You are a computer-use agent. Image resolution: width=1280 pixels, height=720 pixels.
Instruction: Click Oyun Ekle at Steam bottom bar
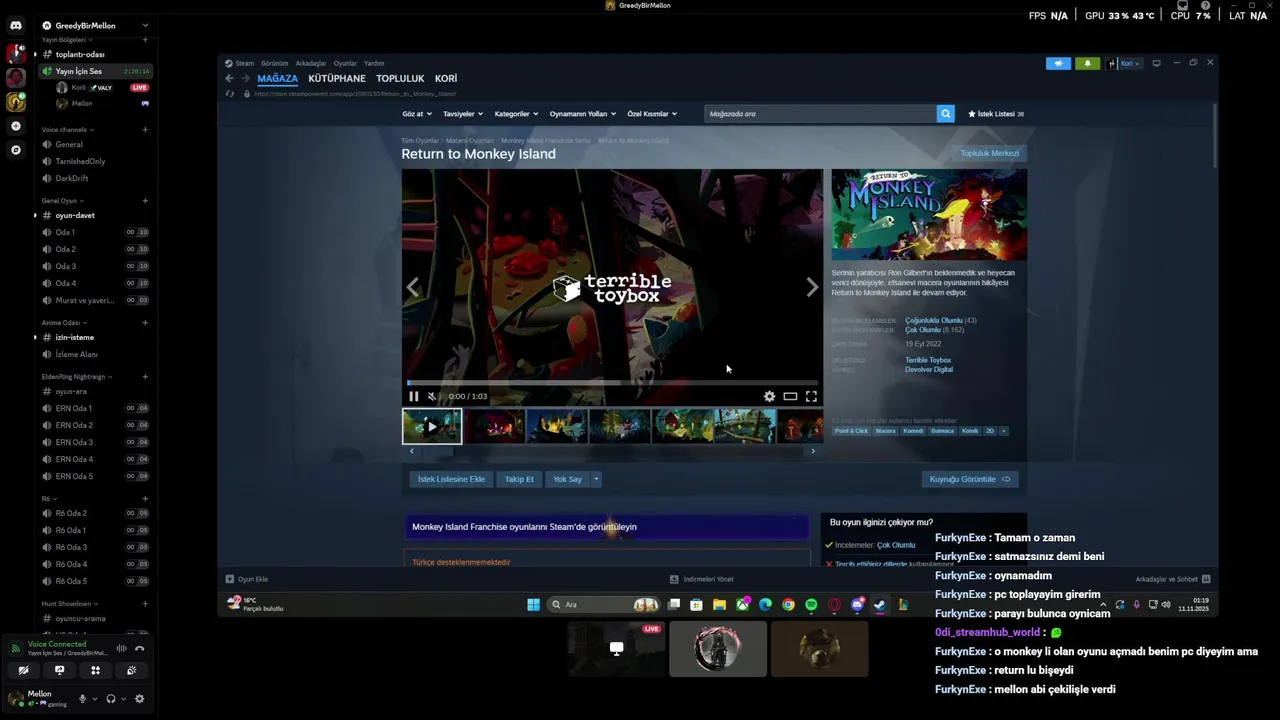coord(247,579)
